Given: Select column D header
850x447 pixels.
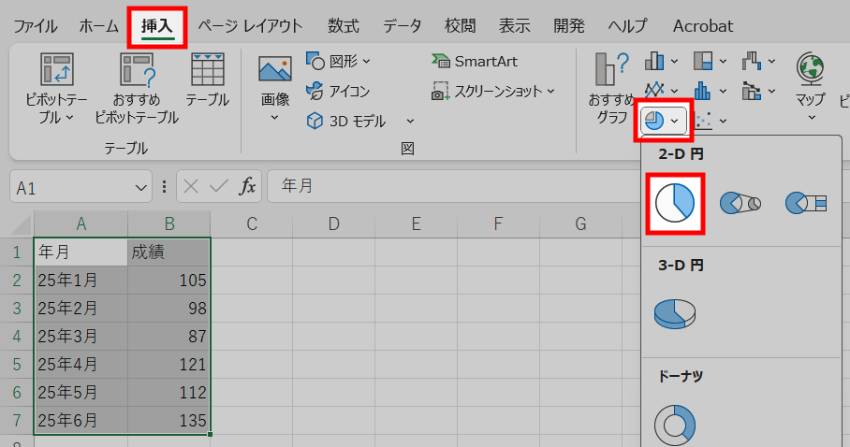Looking at the screenshot, I should 334,224.
